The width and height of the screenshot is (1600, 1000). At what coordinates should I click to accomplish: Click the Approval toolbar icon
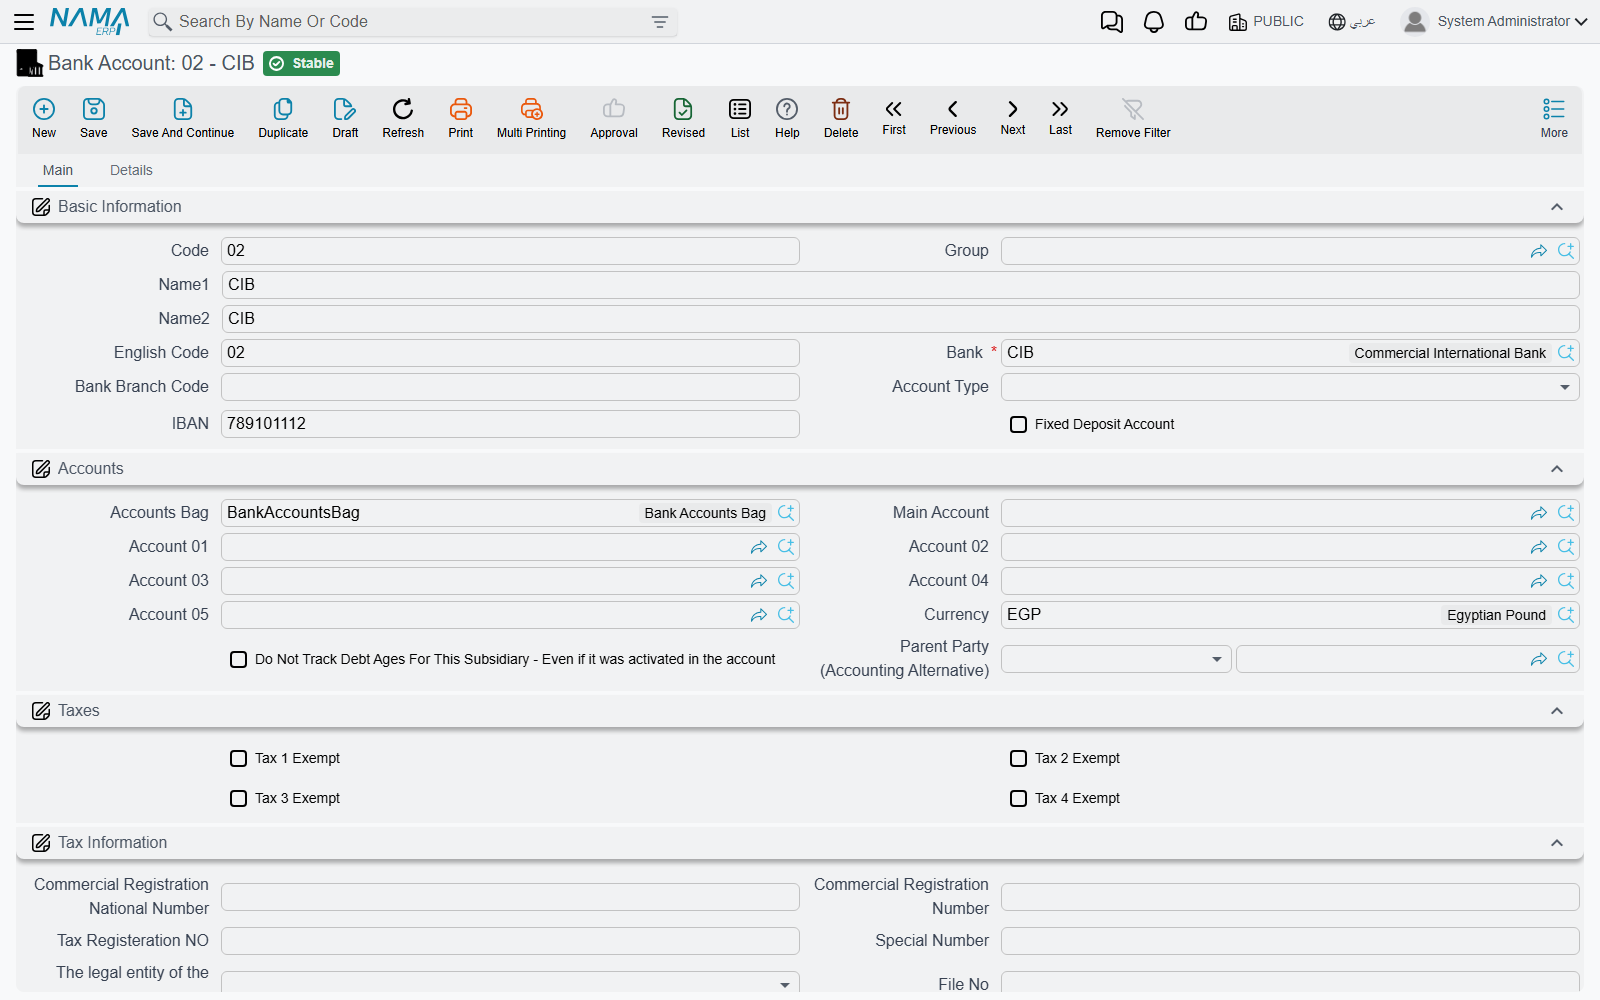(x=614, y=118)
